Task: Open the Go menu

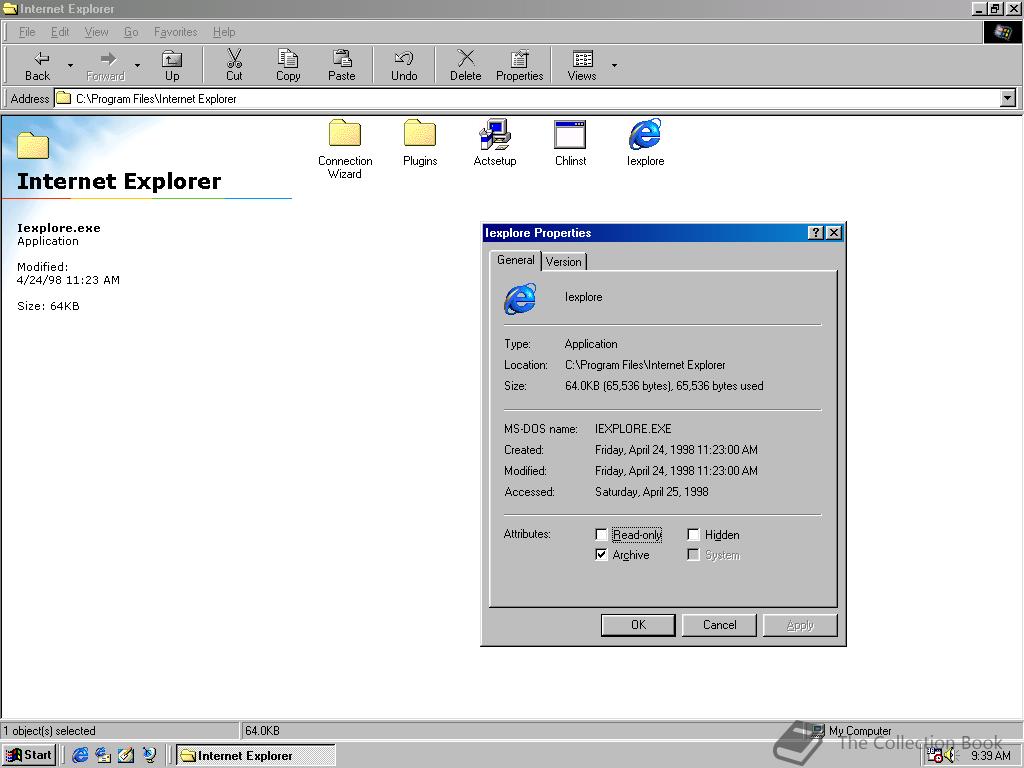Action: (x=131, y=32)
